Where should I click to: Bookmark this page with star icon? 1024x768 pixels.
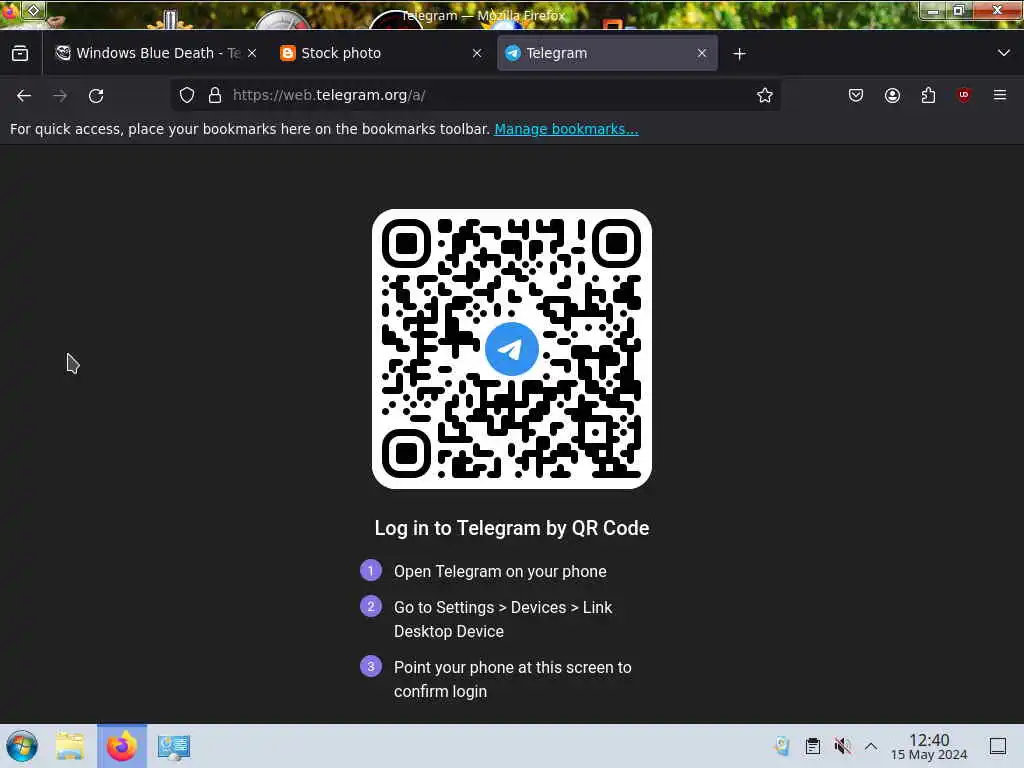tap(765, 95)
